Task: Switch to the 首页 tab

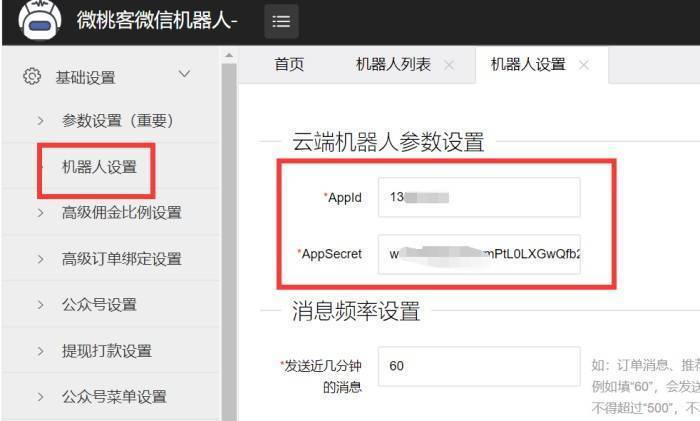Action: tap(289, 64)
